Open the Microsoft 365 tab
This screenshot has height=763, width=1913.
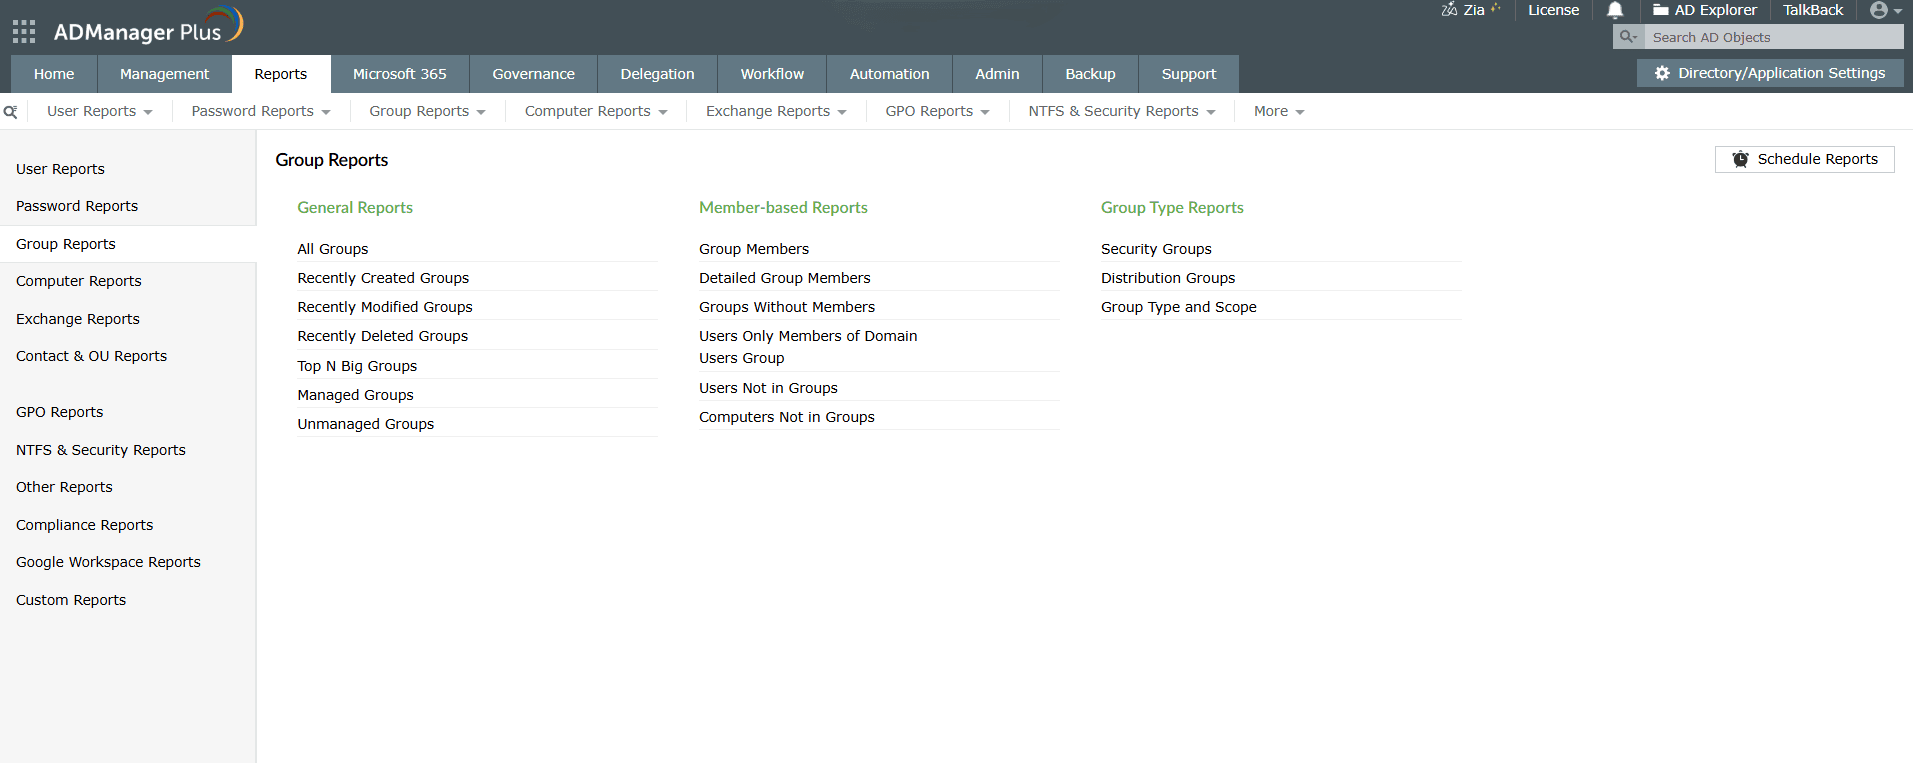tap(400, 74)
